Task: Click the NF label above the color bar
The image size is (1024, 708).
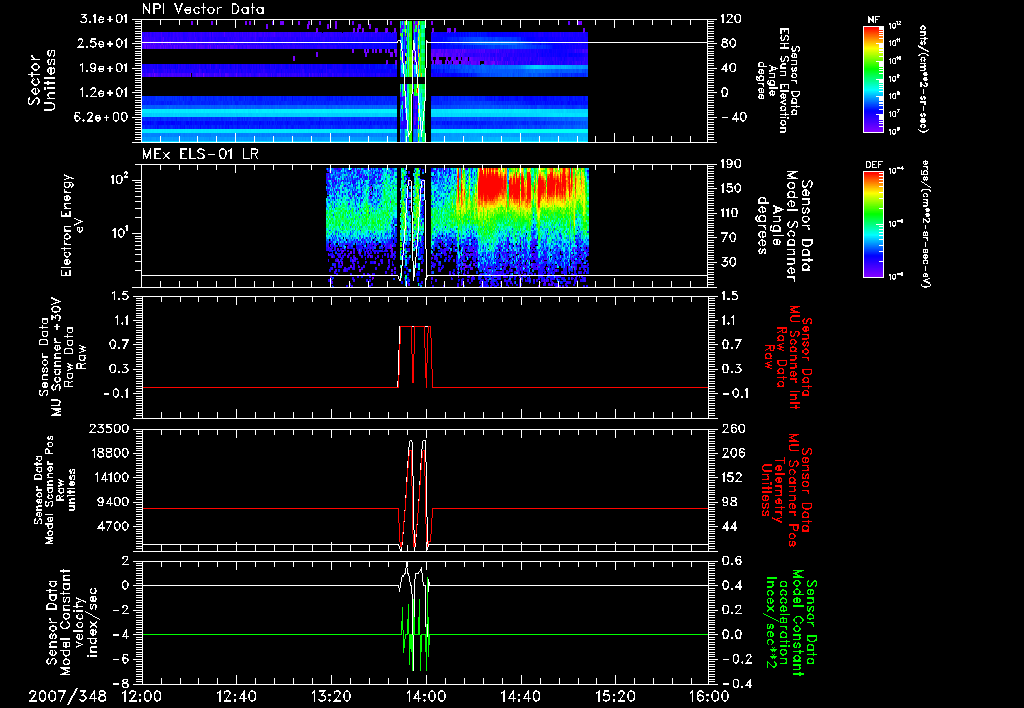Action: click(x=874, y=20)
